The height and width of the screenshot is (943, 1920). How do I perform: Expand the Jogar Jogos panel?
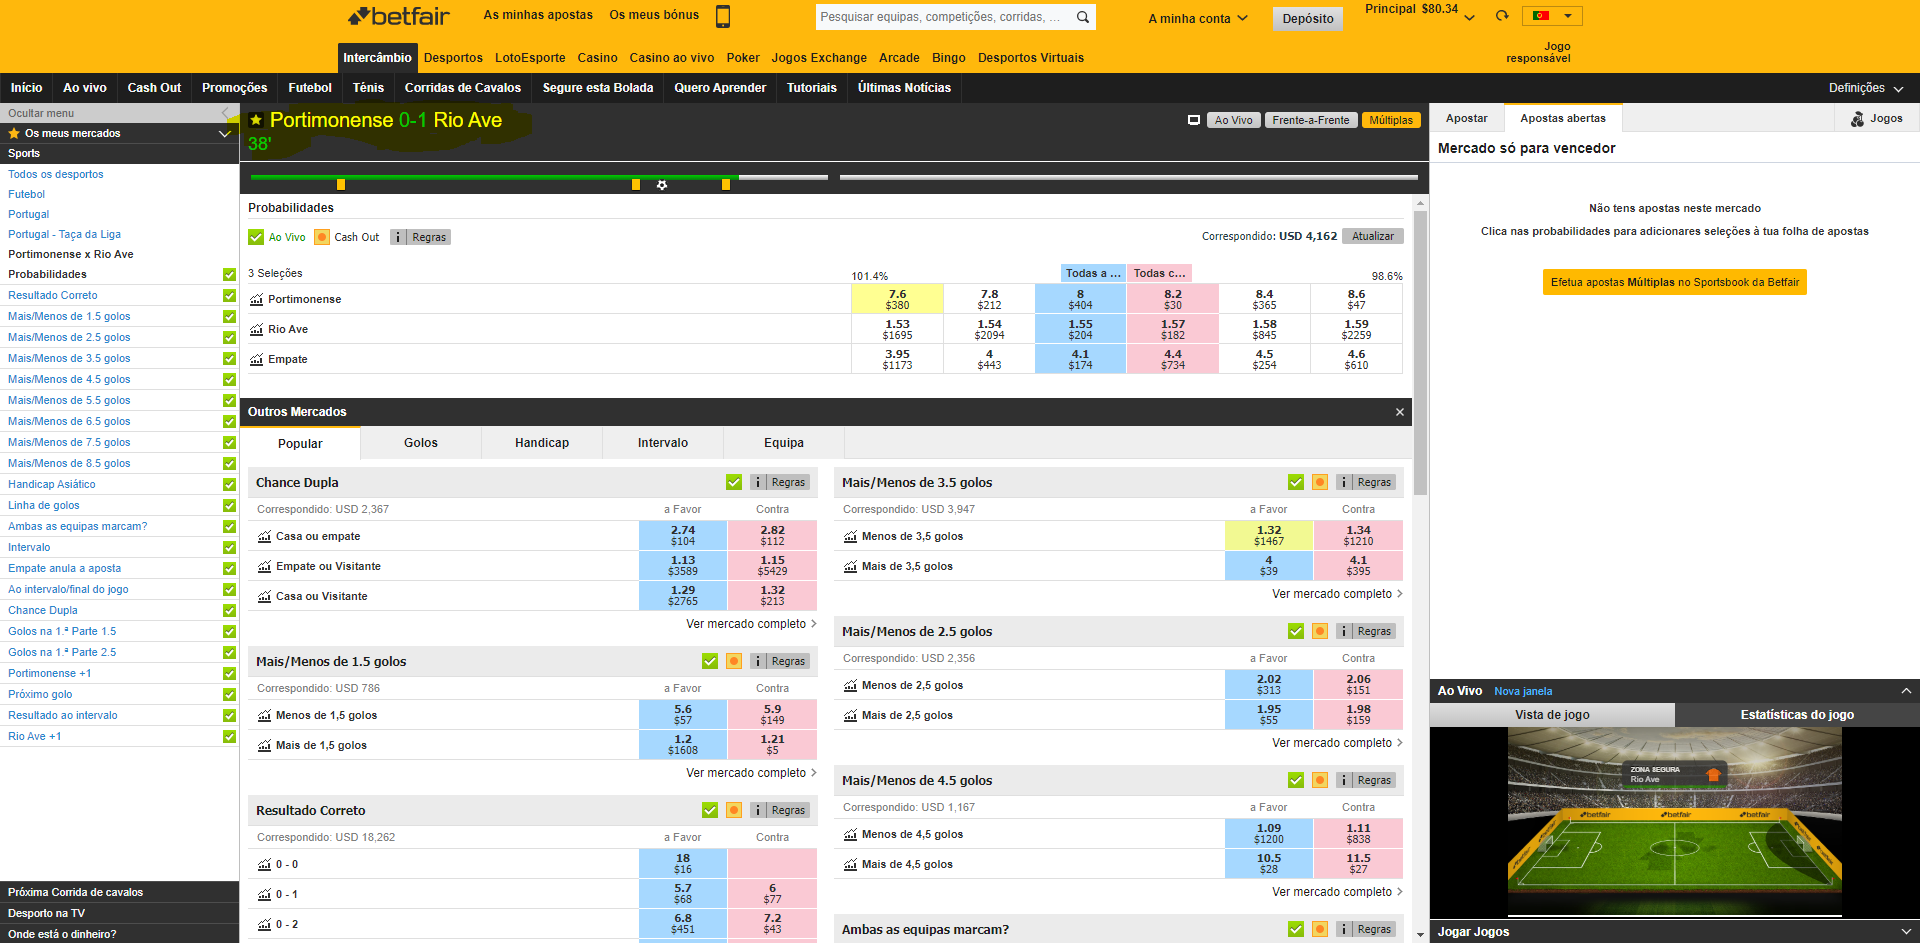1906,931
